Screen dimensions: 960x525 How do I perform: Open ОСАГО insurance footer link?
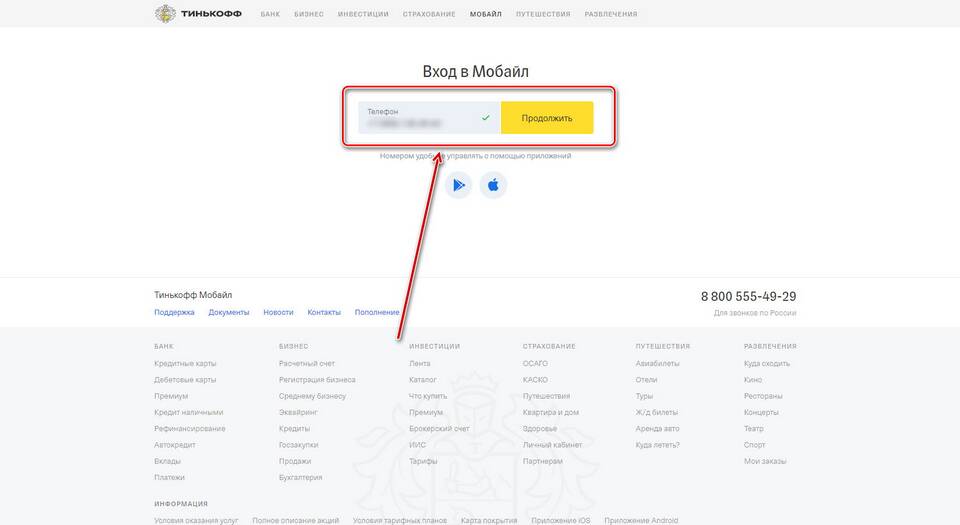click(535, 363)
